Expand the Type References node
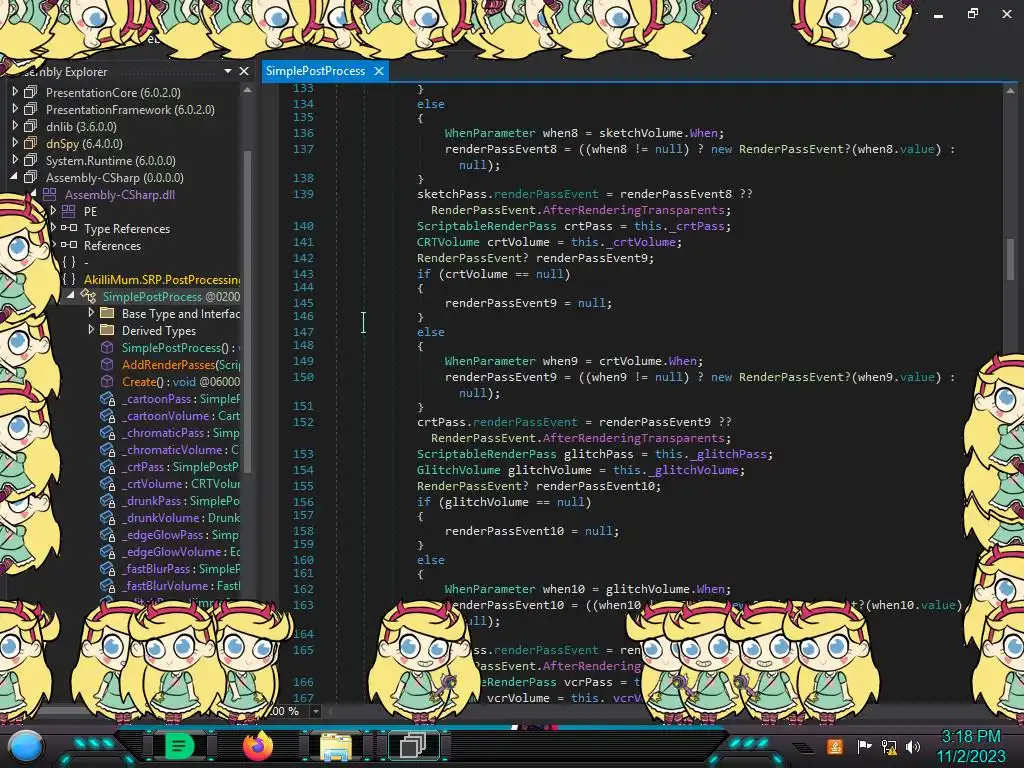The height and width of the screenshot is (768, 1024). coord(54,228)
